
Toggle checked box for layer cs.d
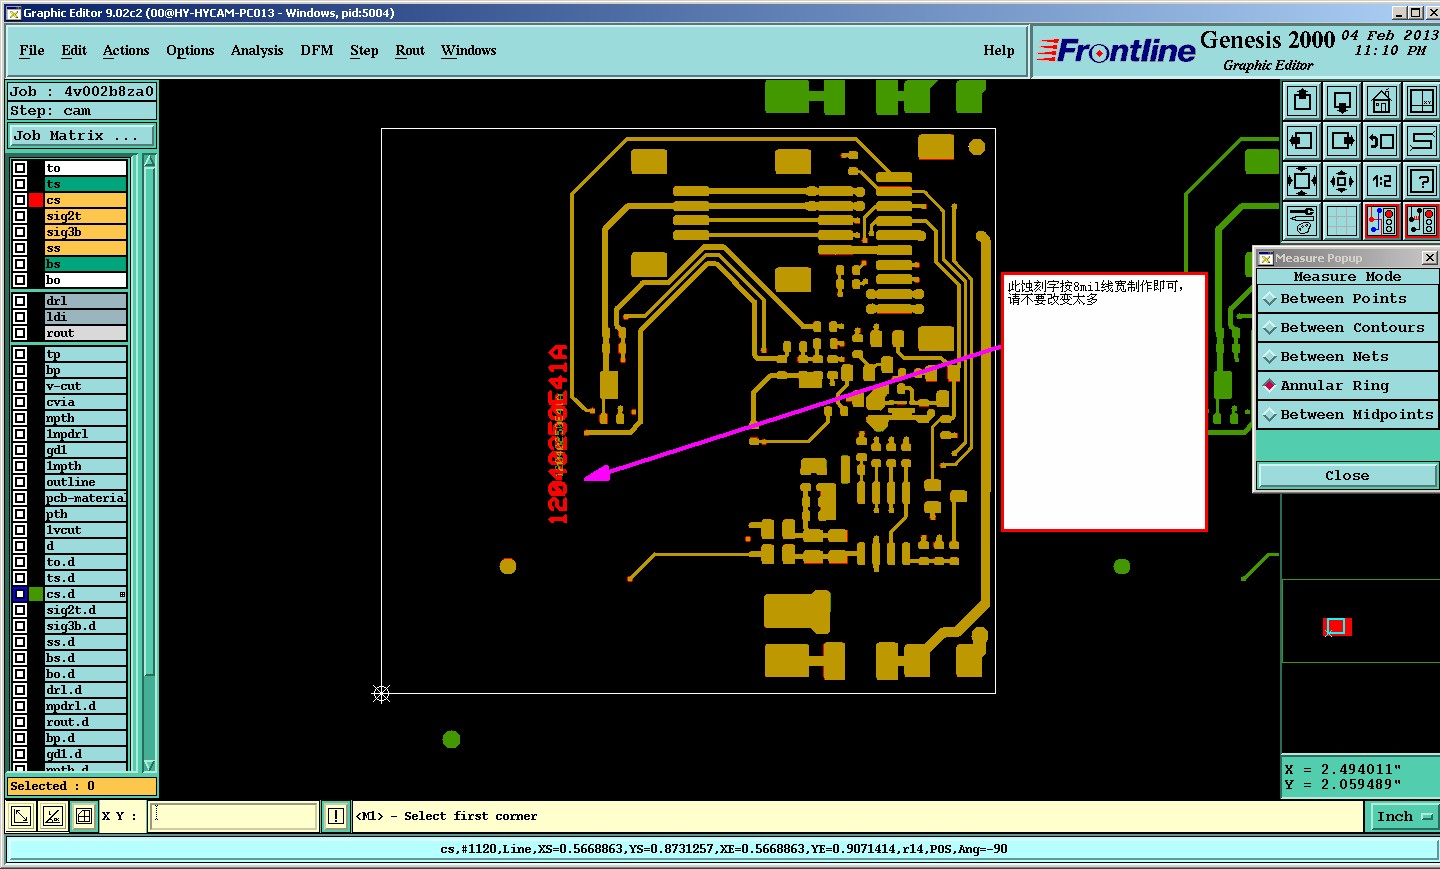tap(20, 594)
